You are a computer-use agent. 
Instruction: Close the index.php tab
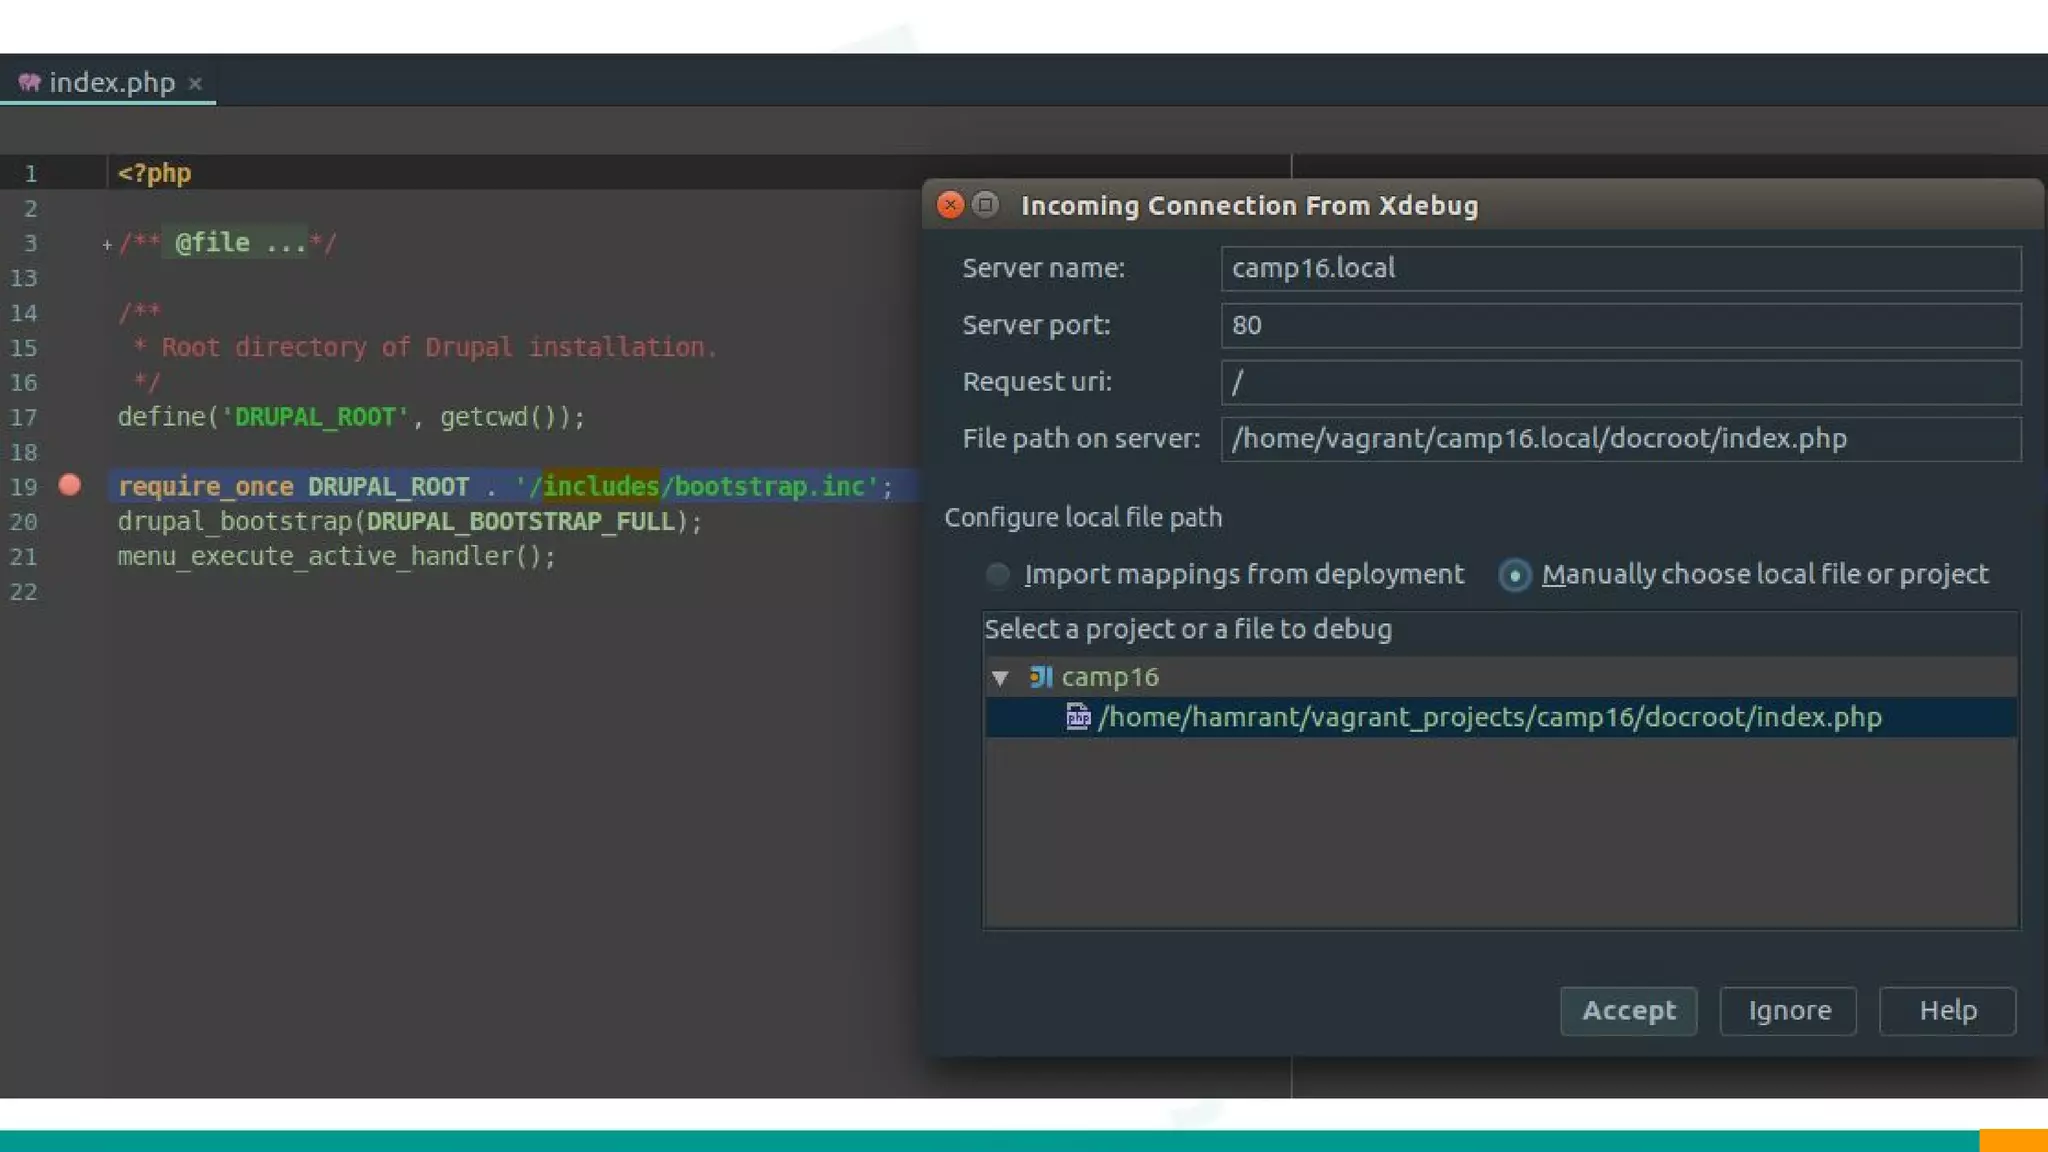196,84
